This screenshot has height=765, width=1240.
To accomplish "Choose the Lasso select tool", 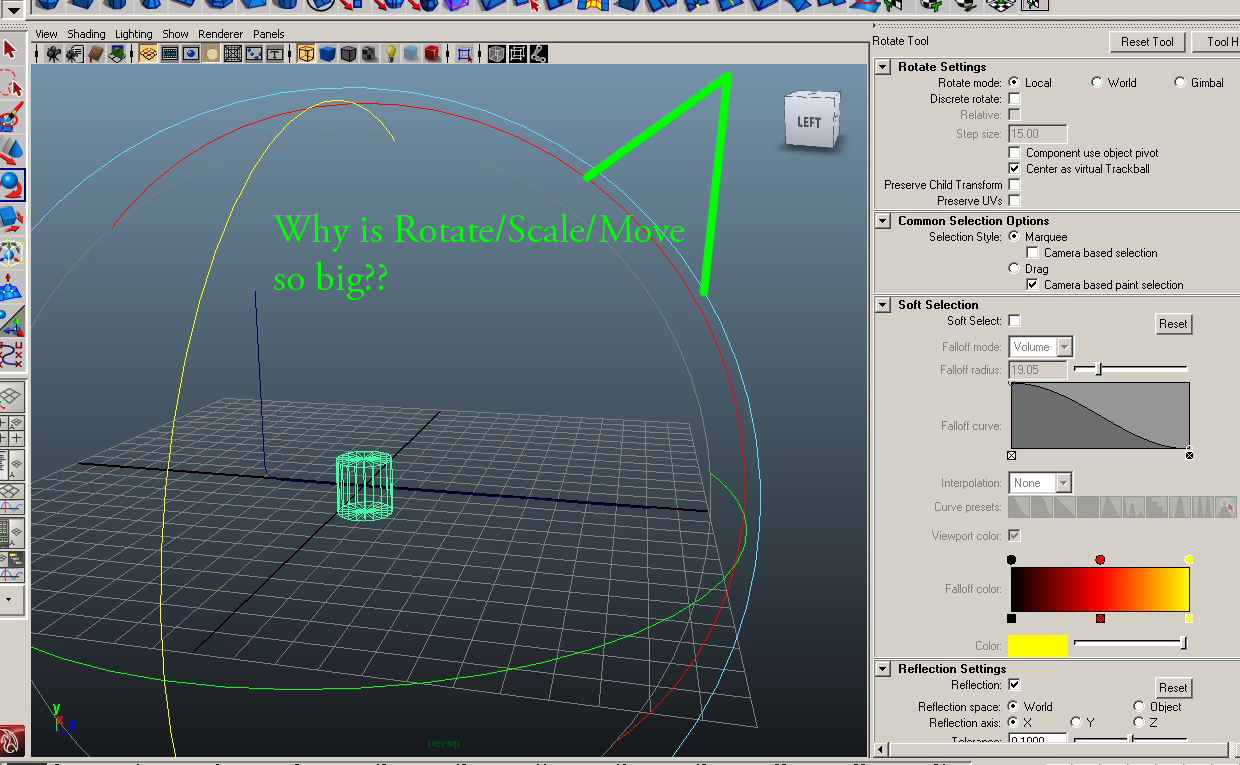I will 12,84.
